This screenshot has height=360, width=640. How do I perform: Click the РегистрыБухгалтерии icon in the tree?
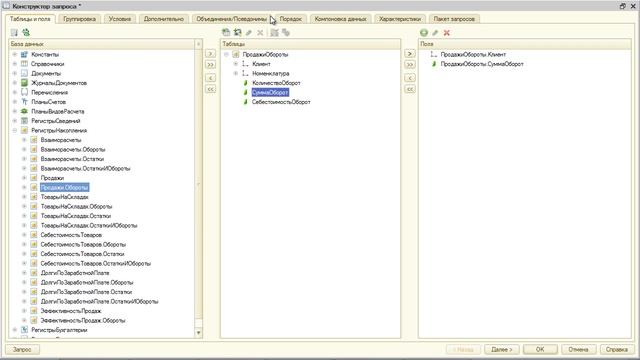24,330
